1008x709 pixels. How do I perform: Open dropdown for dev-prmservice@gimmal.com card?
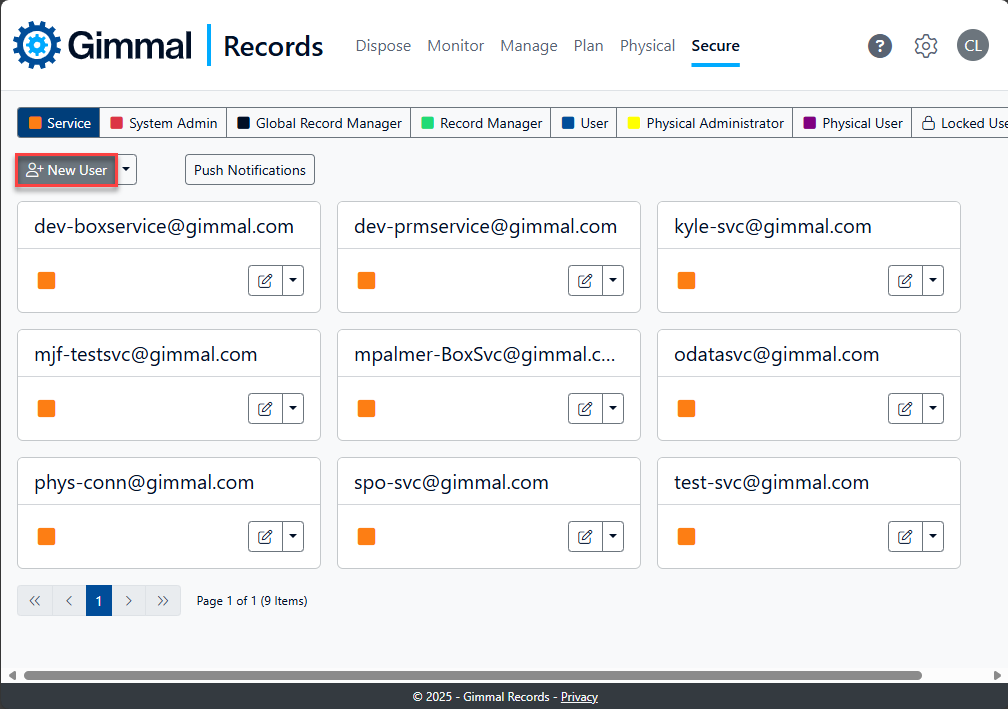pyautogui.click(x=613, y=280)
